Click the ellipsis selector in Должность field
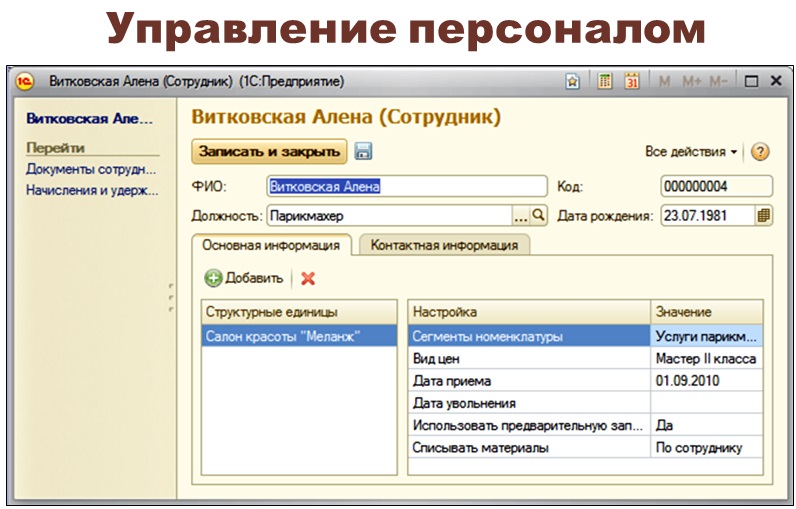Viewport: 796px width, 509px height. [520, 215]
